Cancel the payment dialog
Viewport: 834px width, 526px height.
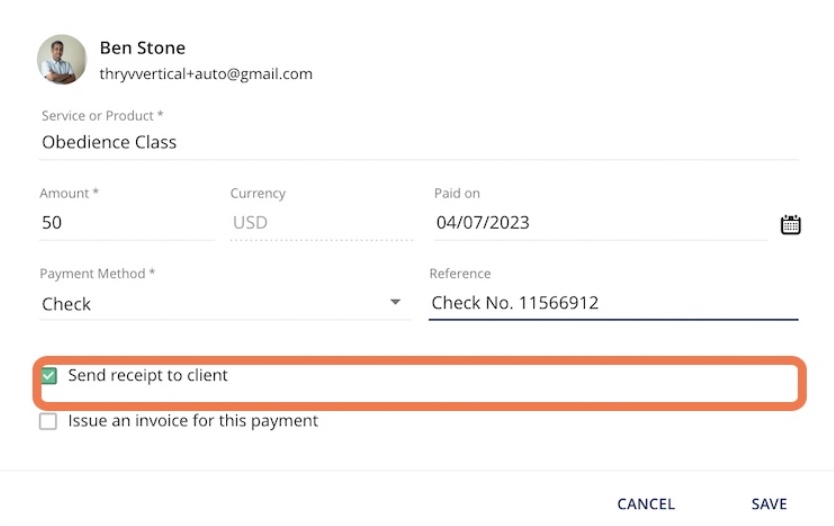tap(646, 504)
